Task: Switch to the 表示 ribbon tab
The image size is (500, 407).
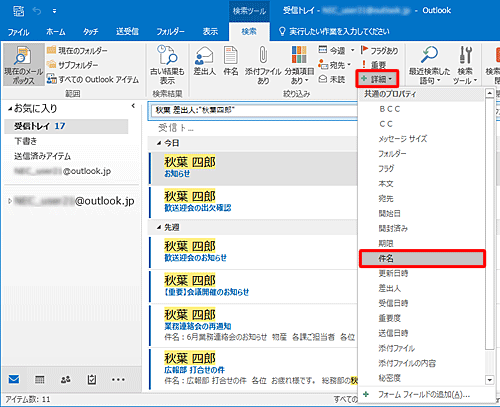Action: coord(210,32)
